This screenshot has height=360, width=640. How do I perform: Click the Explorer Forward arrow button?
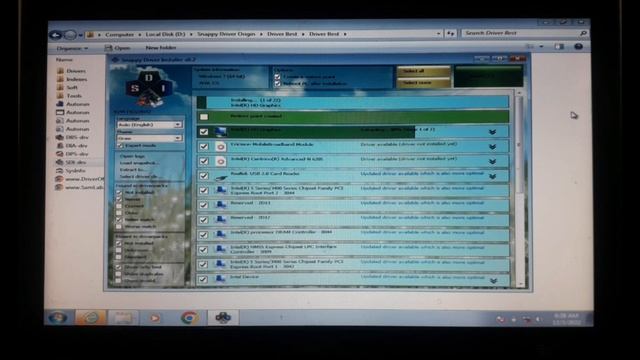point(70,35)
